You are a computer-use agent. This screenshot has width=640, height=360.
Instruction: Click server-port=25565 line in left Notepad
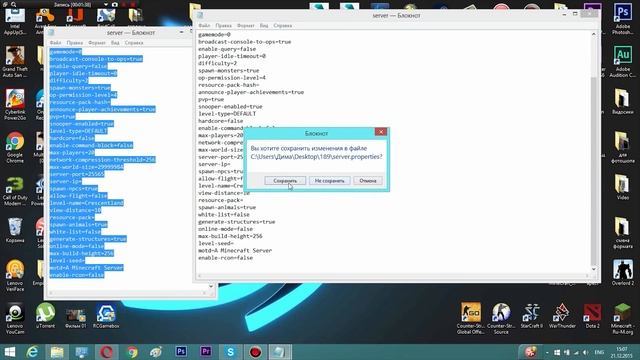tap(77, 174)
